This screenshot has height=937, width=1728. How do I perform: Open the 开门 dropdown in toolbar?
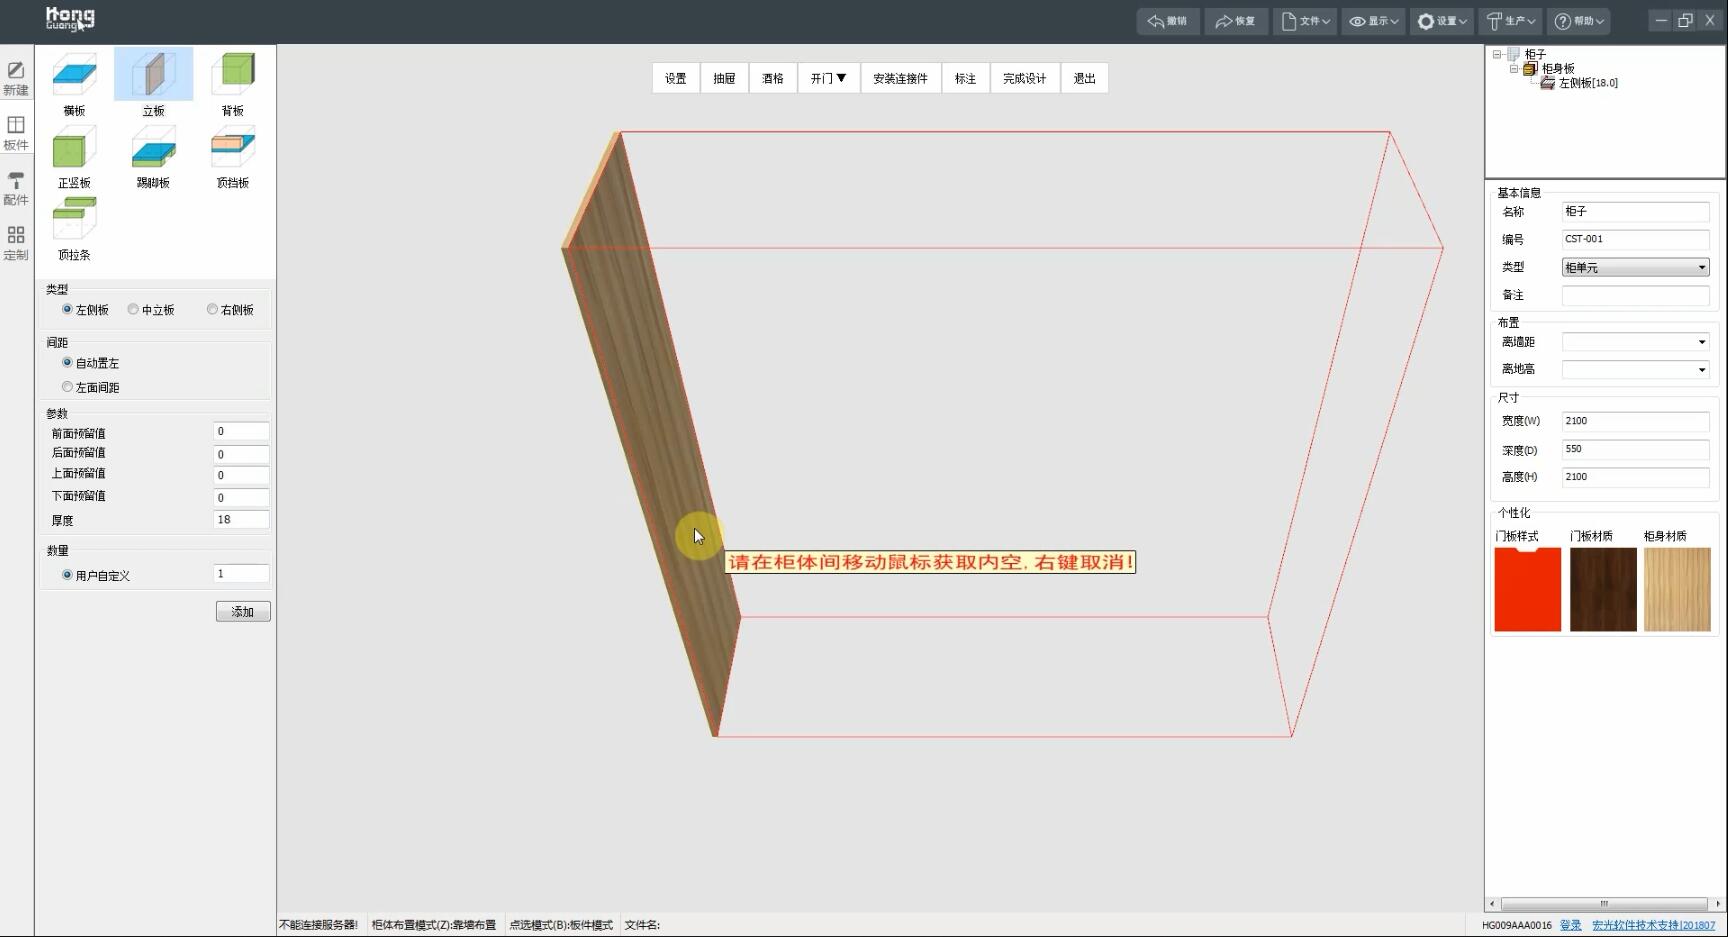[x=829, y=78]
